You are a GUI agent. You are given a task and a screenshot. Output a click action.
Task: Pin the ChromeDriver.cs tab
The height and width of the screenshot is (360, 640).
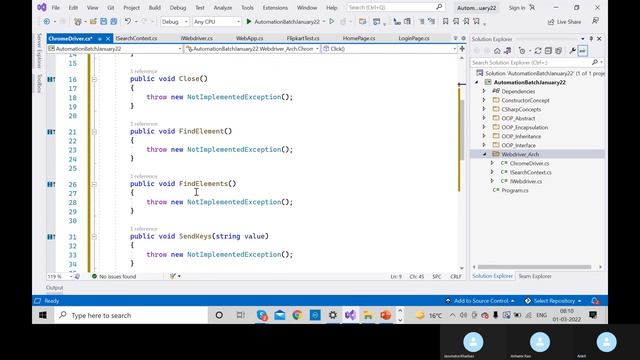(x=99, y=38)
